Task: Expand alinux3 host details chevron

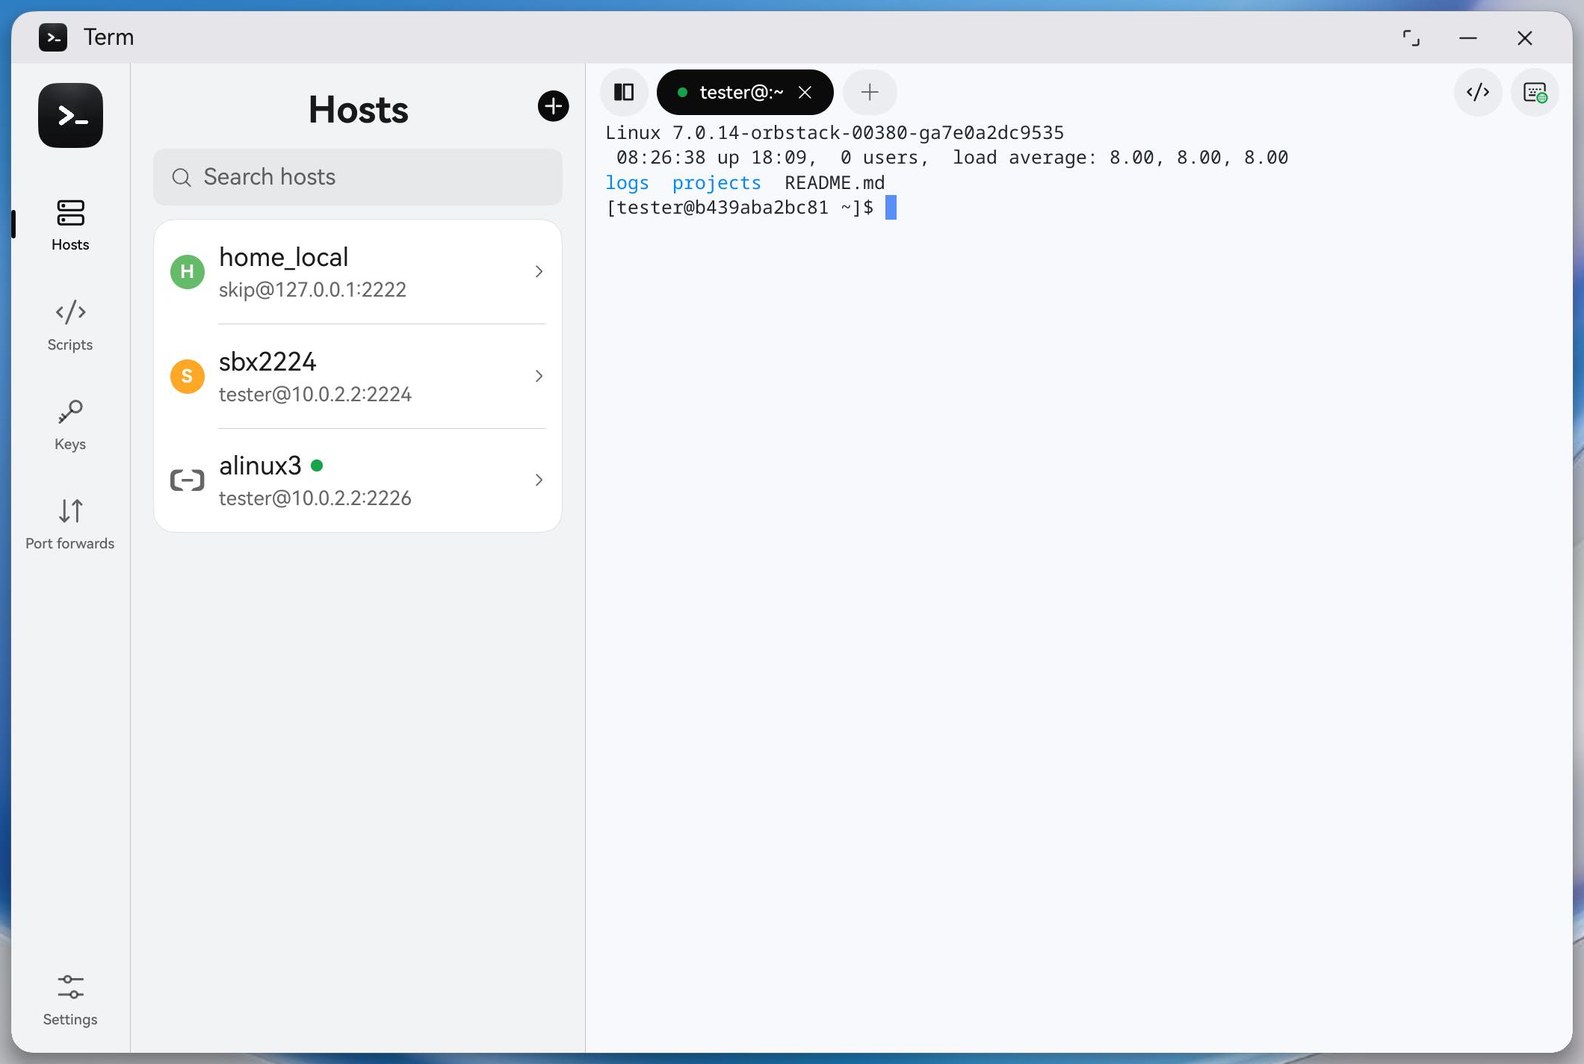Action: 539,480
